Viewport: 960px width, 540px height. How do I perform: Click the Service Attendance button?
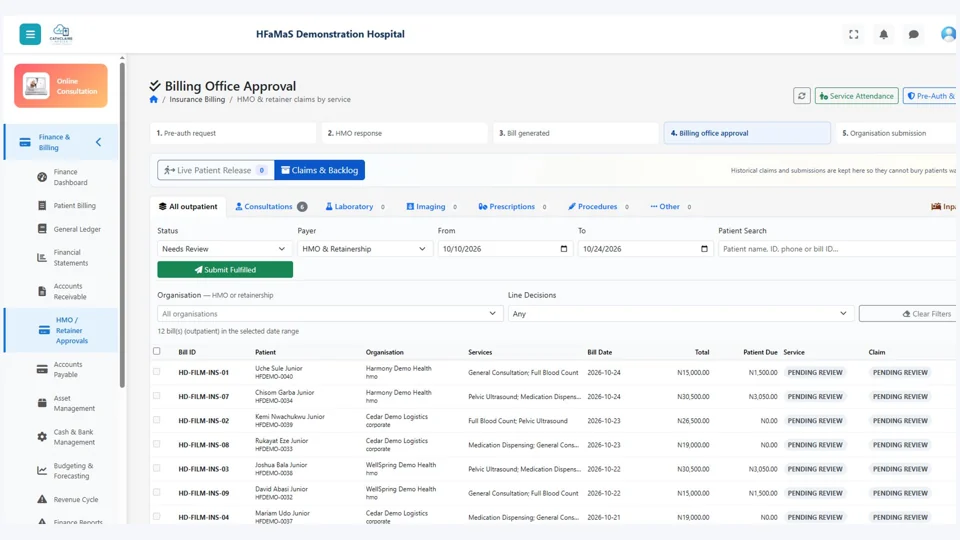857,96
